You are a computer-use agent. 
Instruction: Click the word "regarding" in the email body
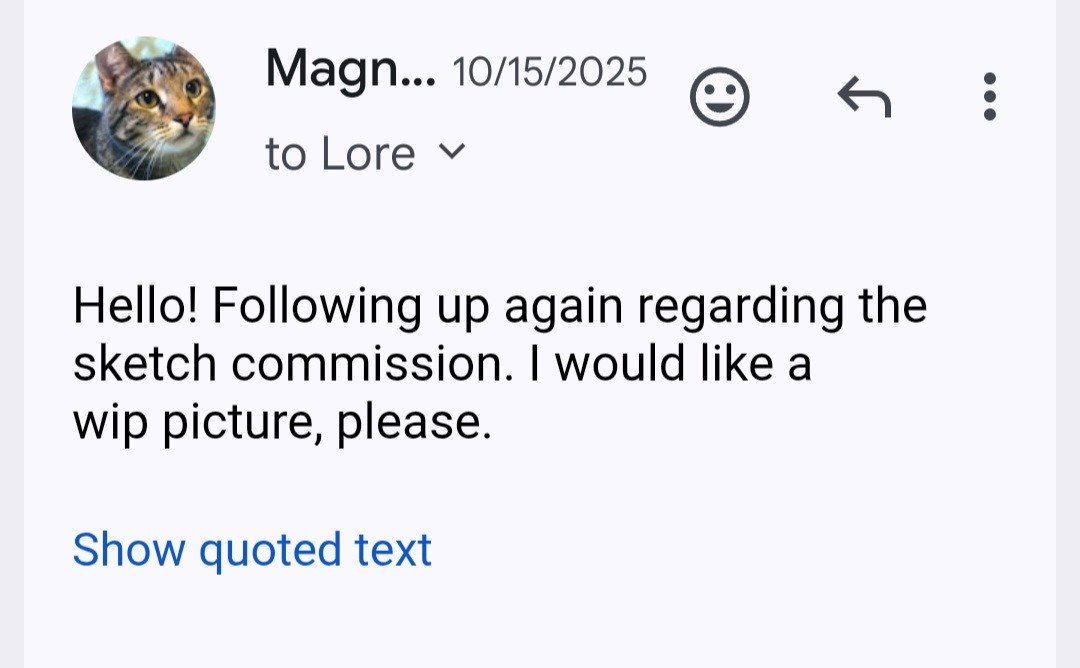(740, 308)
